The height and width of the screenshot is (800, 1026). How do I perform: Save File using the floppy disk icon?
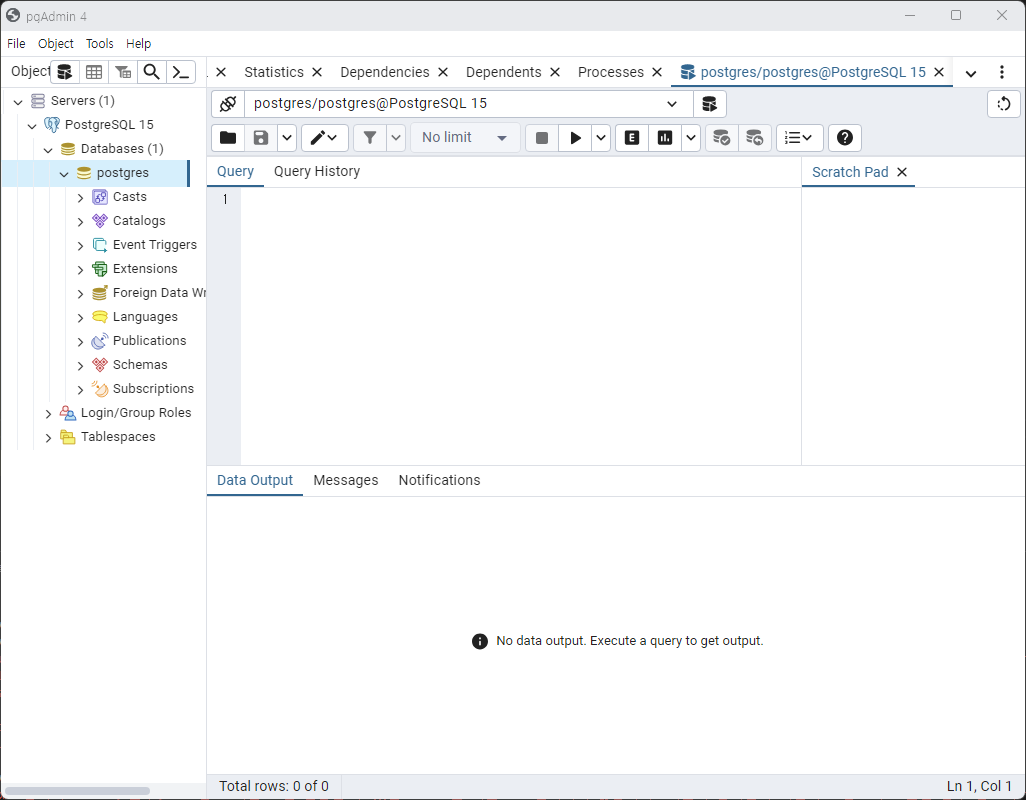click(261, 137)
